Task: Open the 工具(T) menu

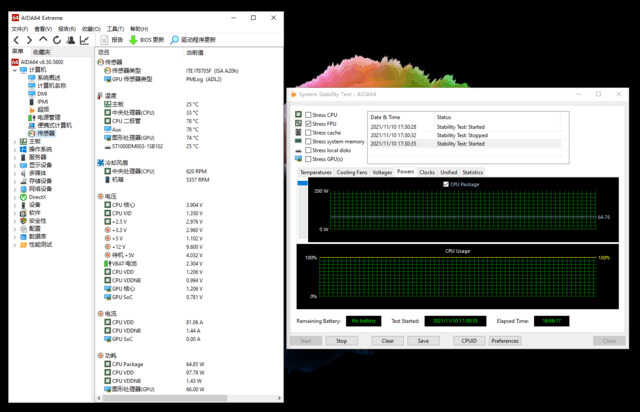Action: (115, 29)
